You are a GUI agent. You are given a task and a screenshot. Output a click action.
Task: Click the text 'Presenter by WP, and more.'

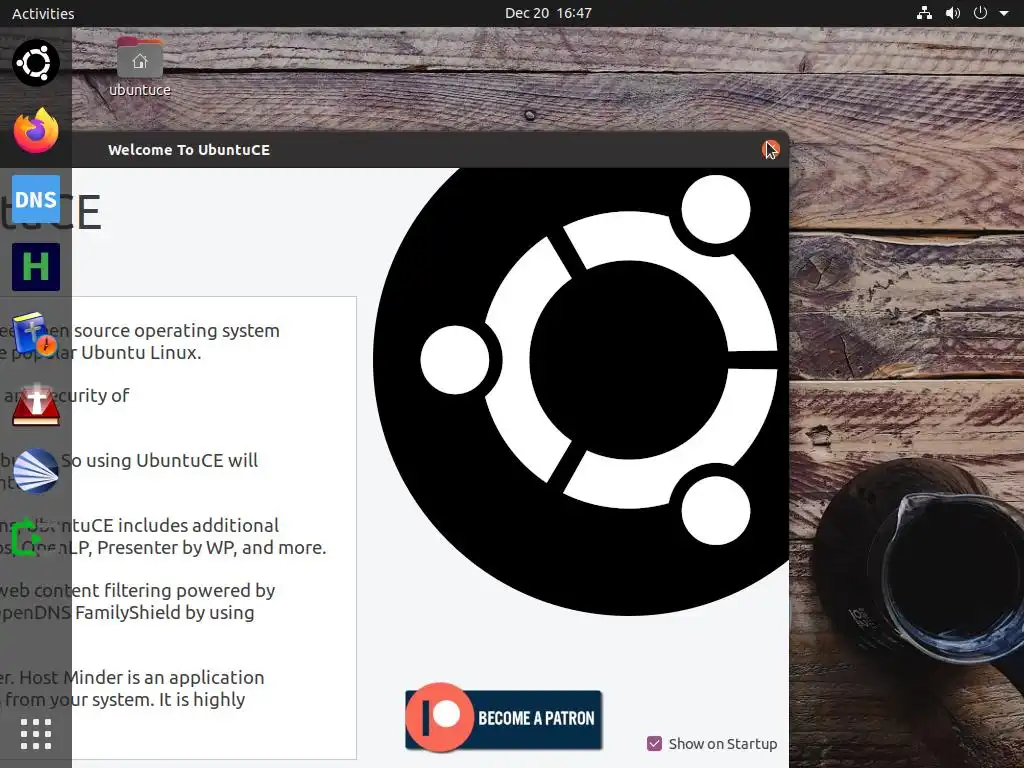[x=212, y=547]
